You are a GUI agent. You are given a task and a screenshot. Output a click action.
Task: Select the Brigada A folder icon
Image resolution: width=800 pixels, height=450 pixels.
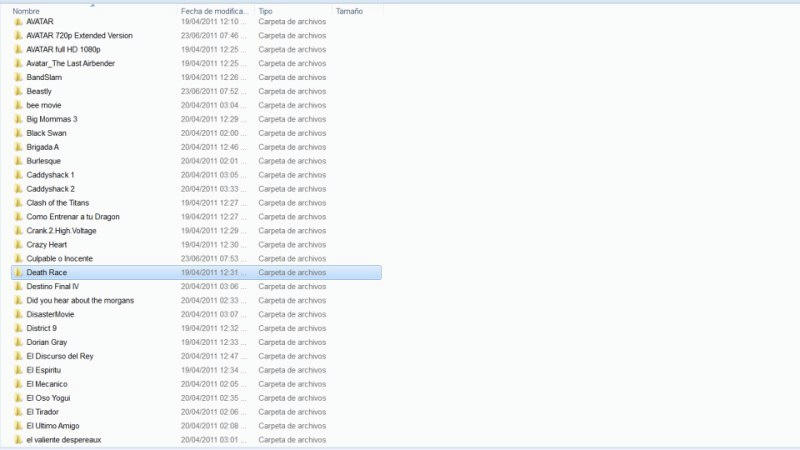click(18, 147)
